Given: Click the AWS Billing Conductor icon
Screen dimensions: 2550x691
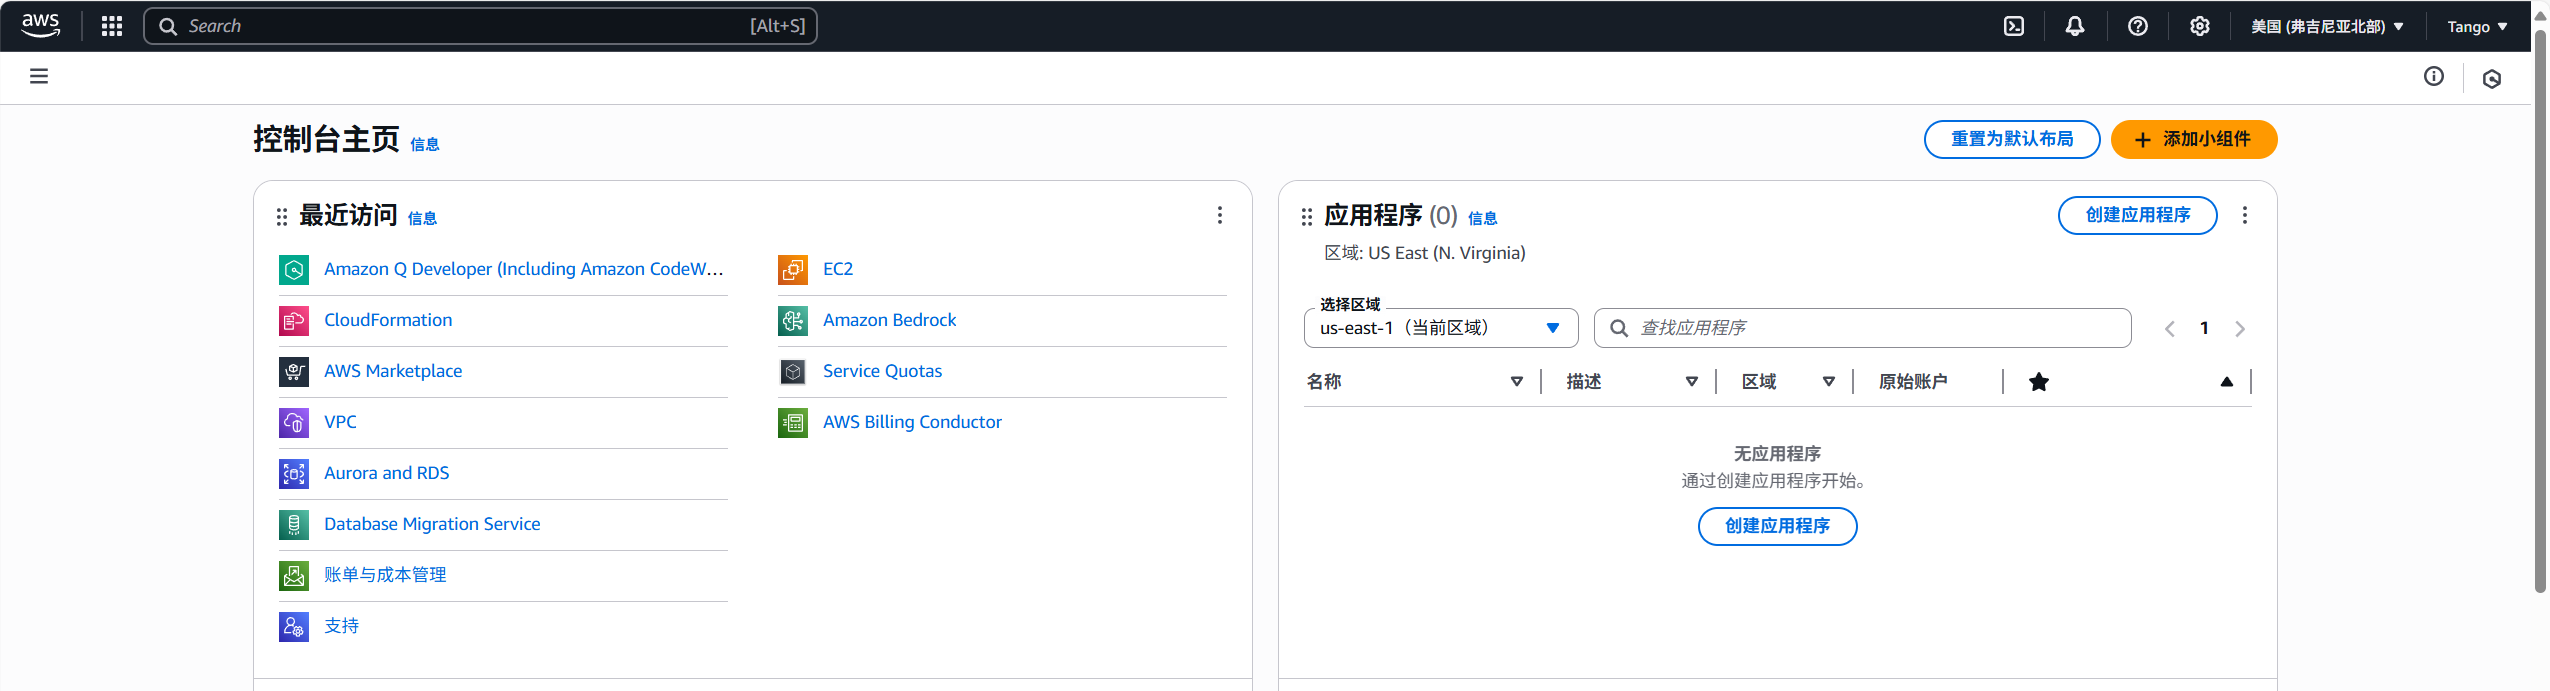Looking at the screenshot, I should tap(793, 423).
